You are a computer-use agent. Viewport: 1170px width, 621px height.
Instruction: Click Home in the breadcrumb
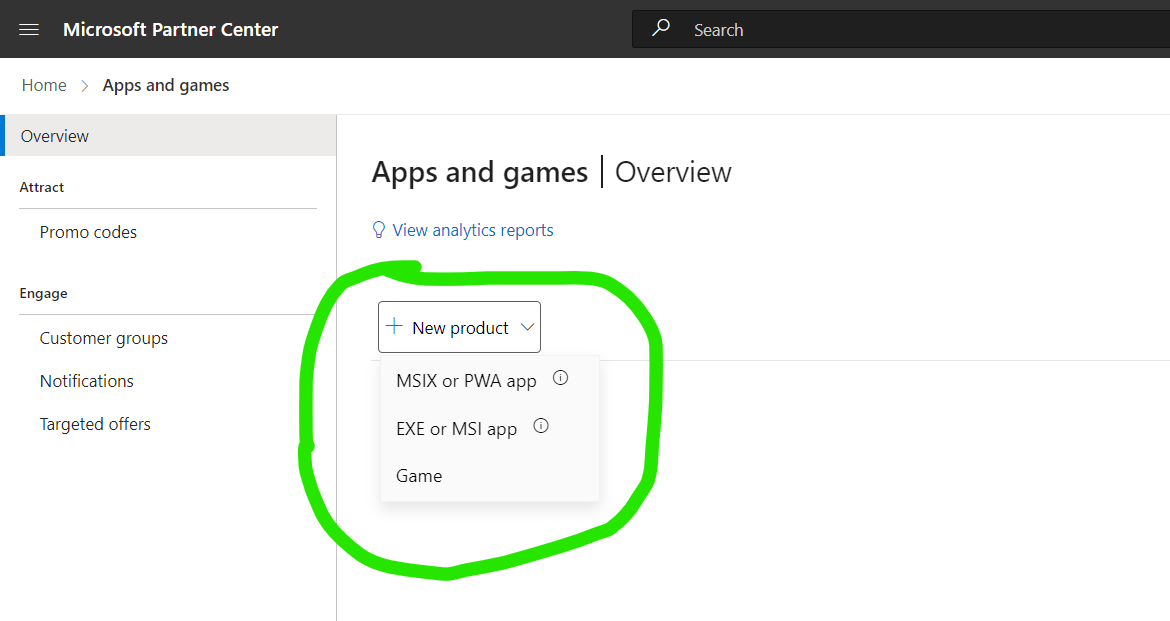pyautogui.click(x=44, y=85)
